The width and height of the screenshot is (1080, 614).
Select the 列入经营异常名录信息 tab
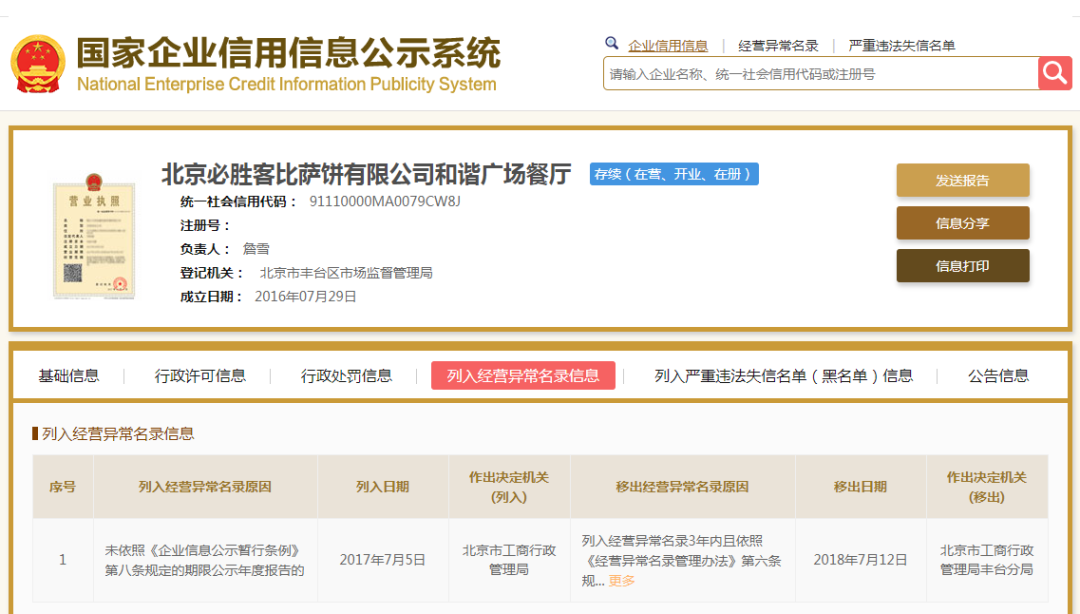point(523,376)
